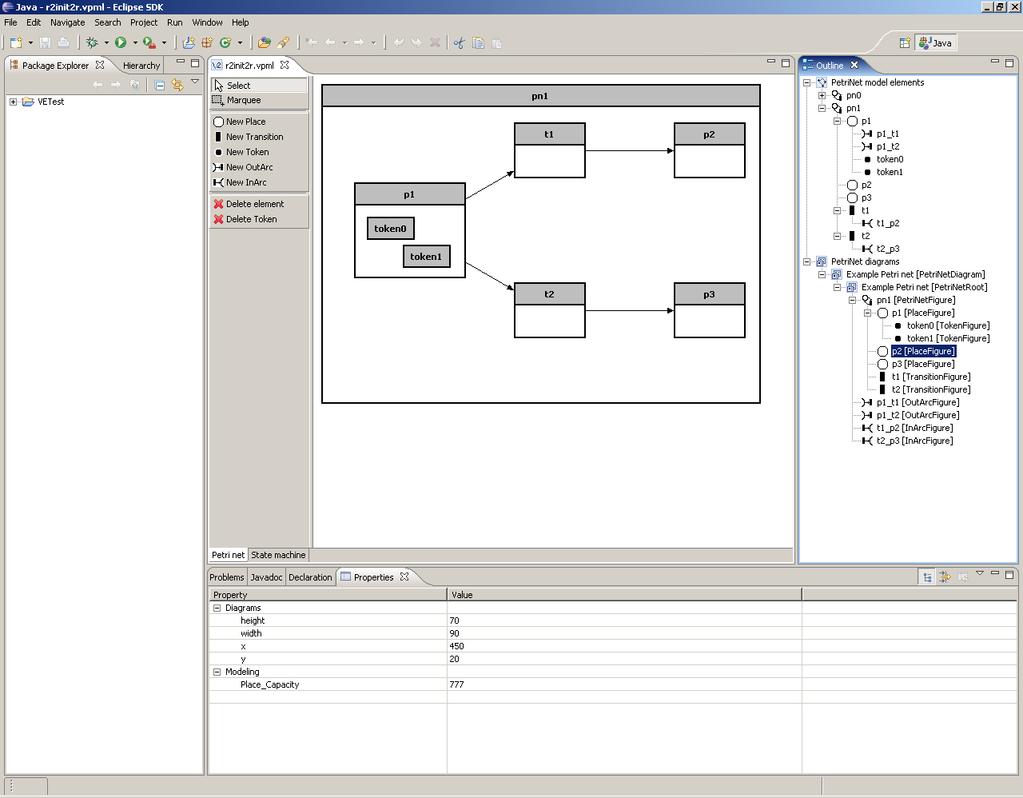
Task: Collapse PetriNet model elements root node
Action: pyautogui.click(x=807, y=83)
